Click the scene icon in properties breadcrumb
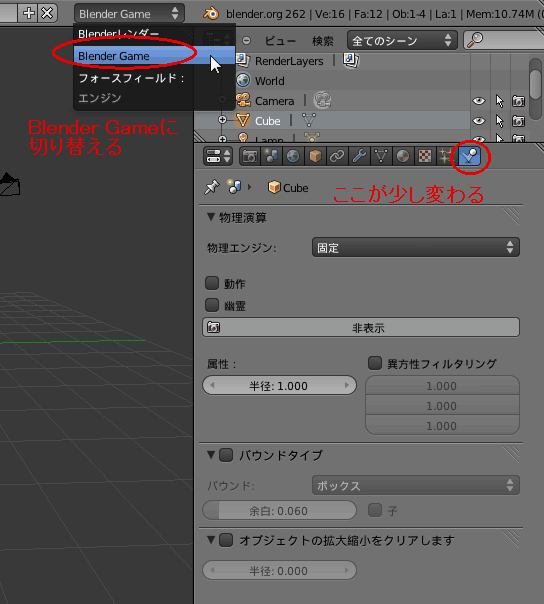This screenshot has height=604, width=544. (234, 187)
